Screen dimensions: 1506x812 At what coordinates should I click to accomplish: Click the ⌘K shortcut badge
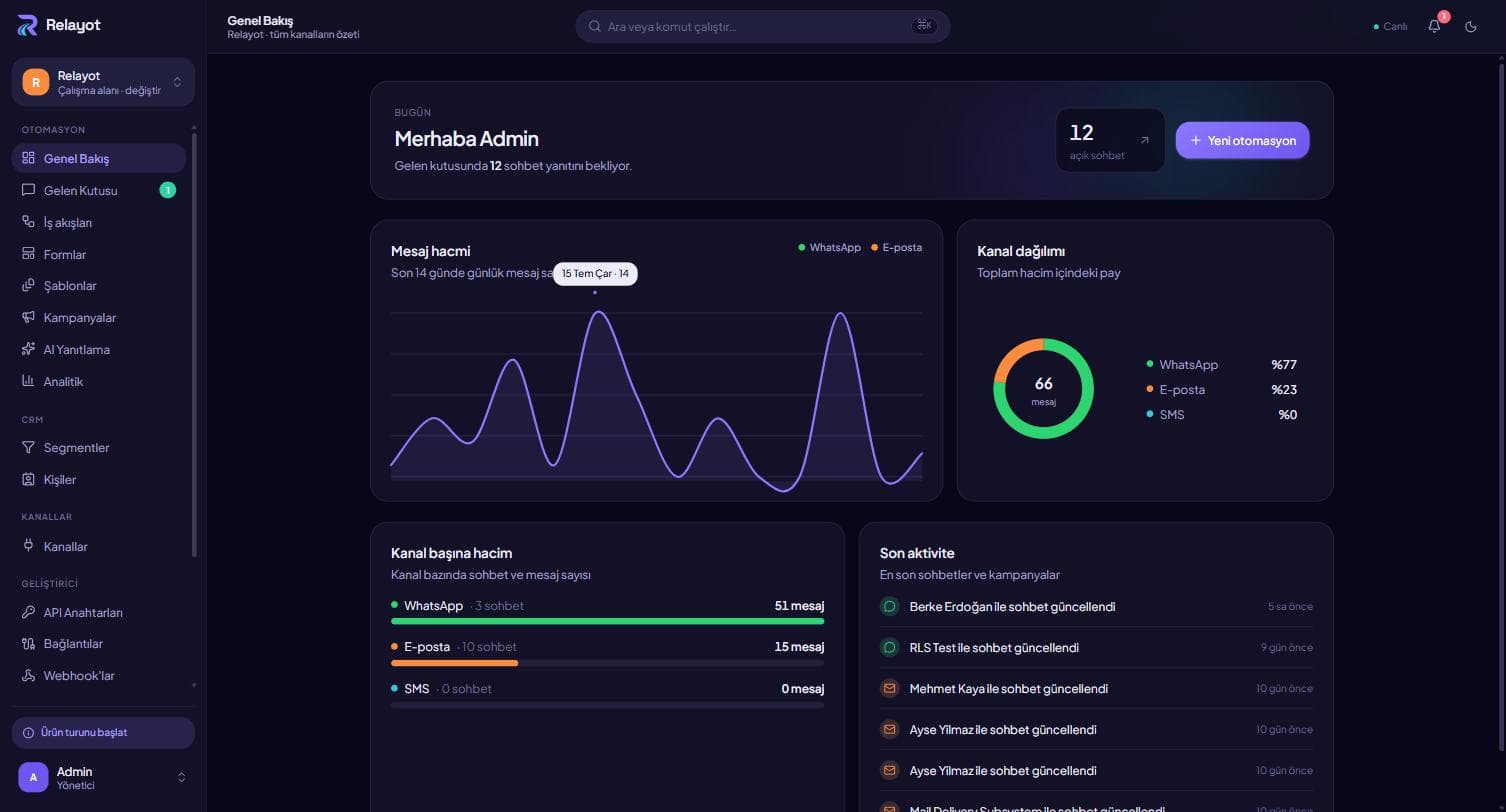(x=923, y=26)
